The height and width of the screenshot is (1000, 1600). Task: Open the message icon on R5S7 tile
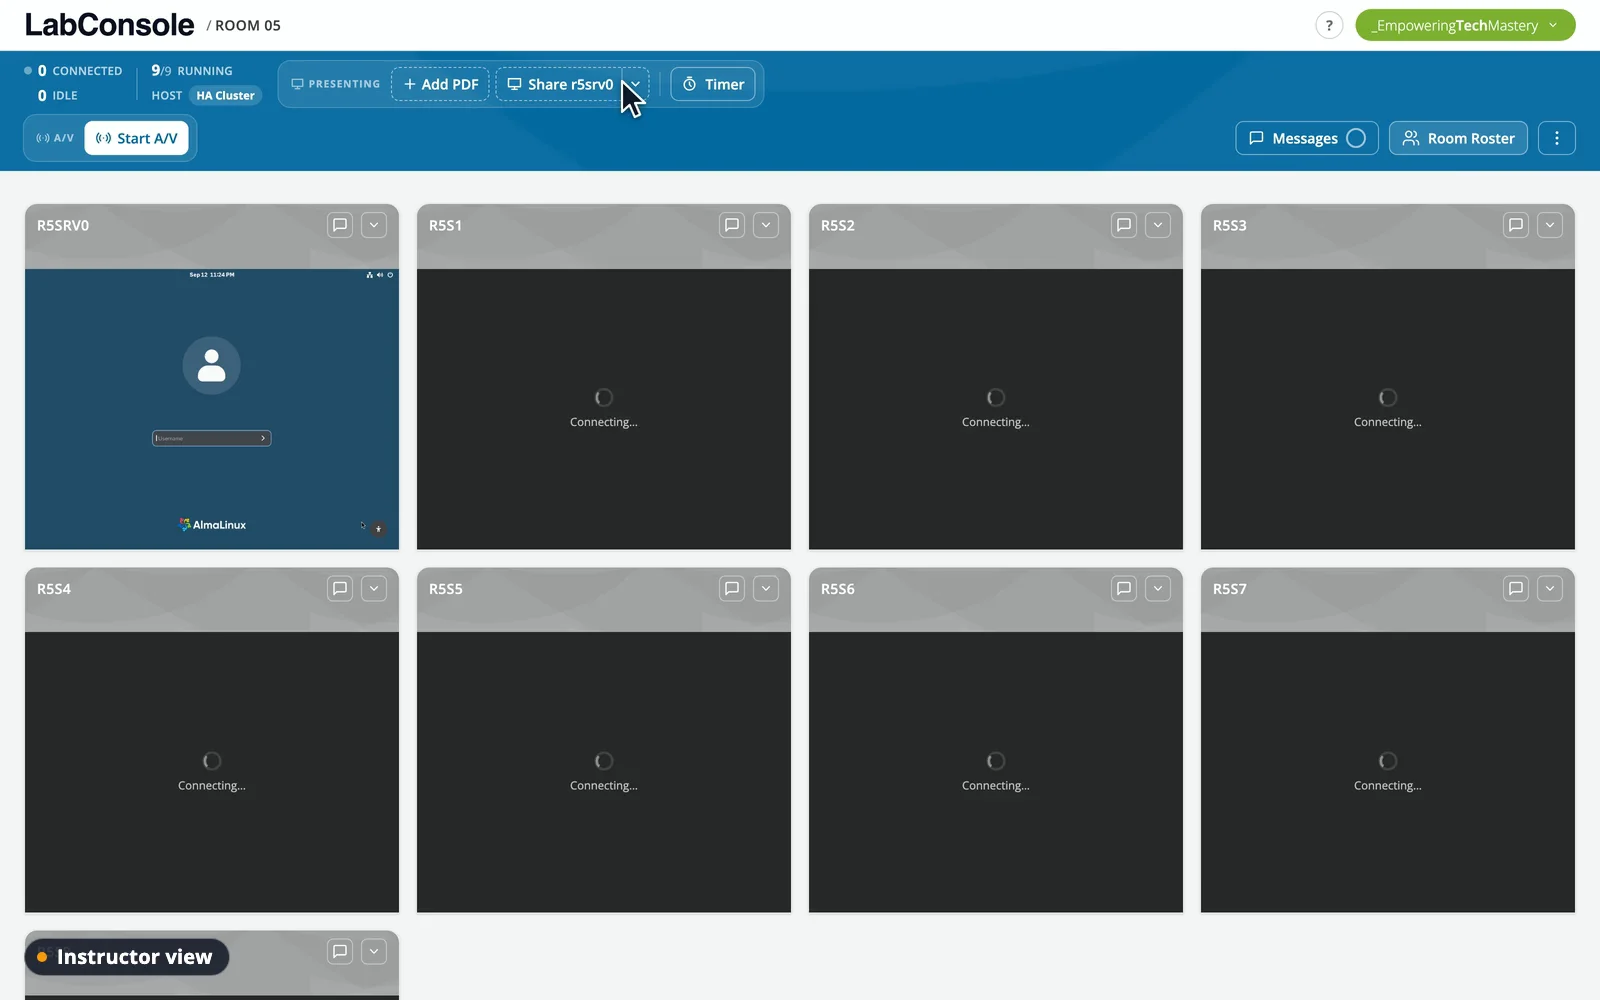(x=1516, y=588)
